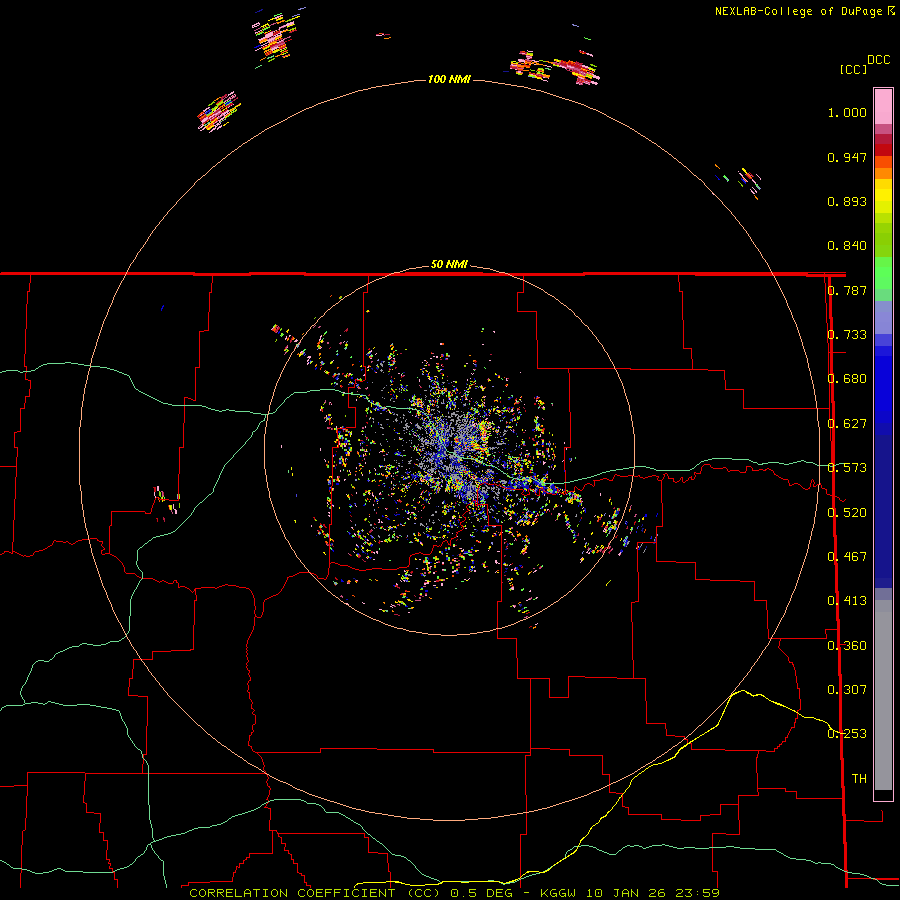
Task: Click the TH threshold label
Action: pyautogui.click(x=859, y=779)
